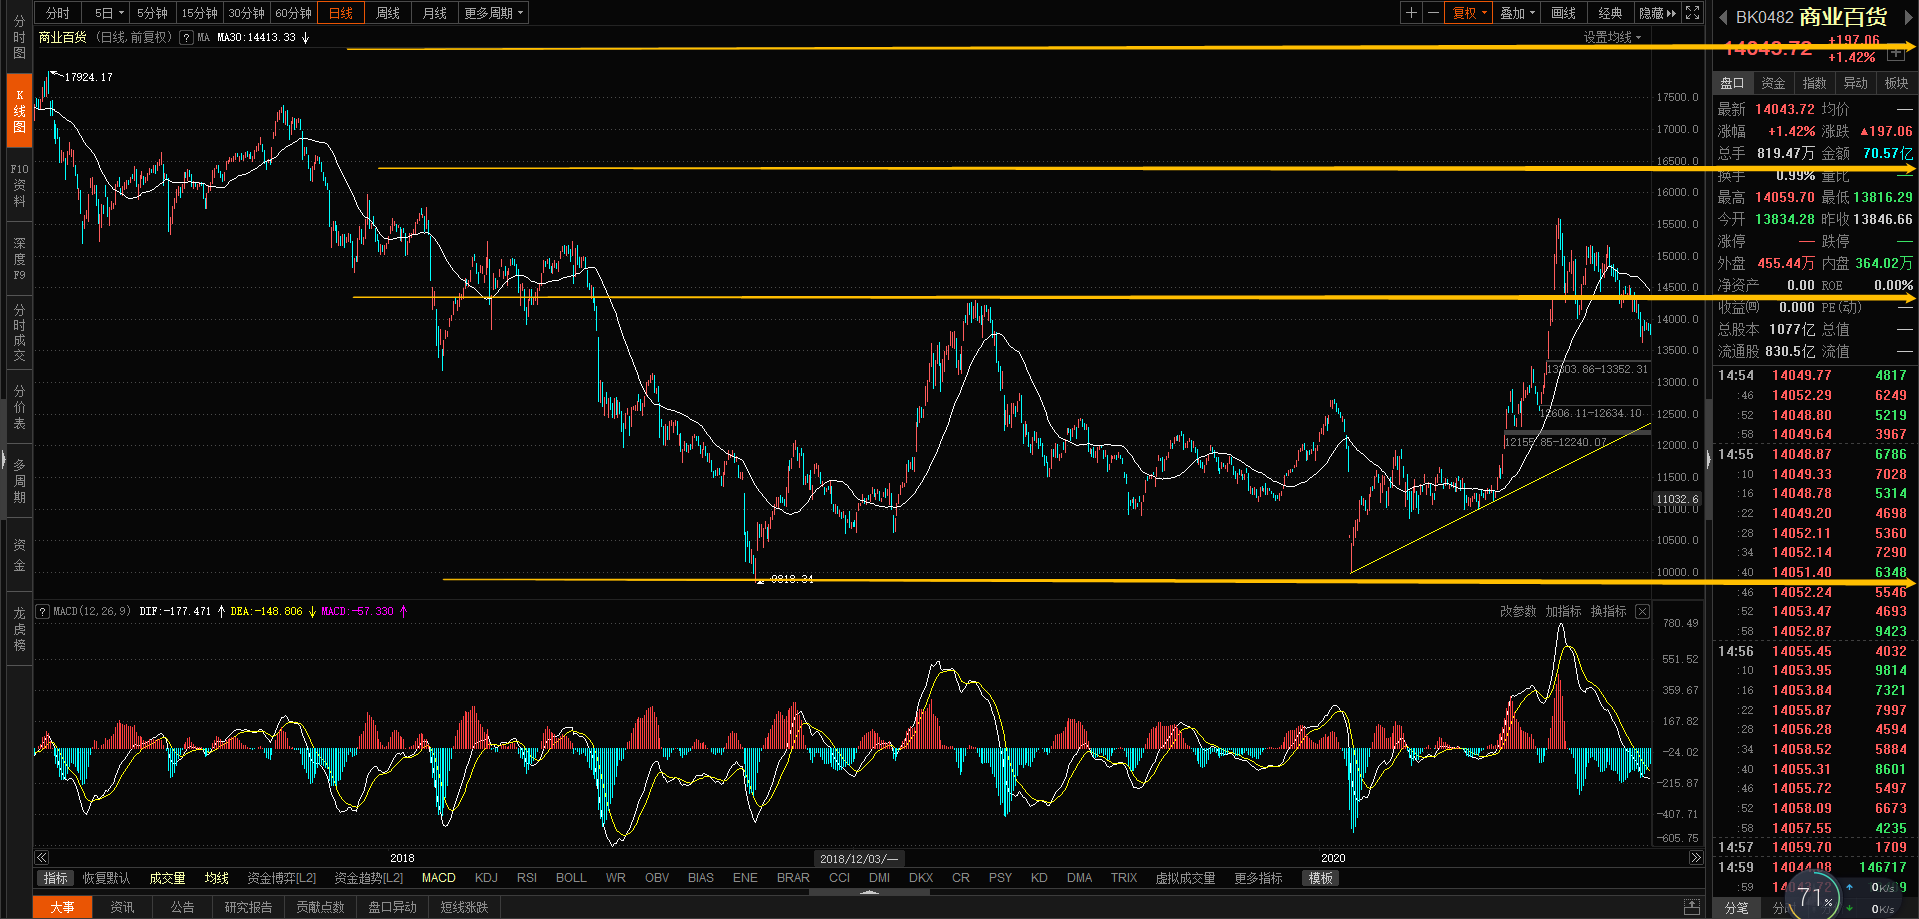1919x919 pixels.
Task: Zoom out chart with minus icon
Action: [1433, 13]
